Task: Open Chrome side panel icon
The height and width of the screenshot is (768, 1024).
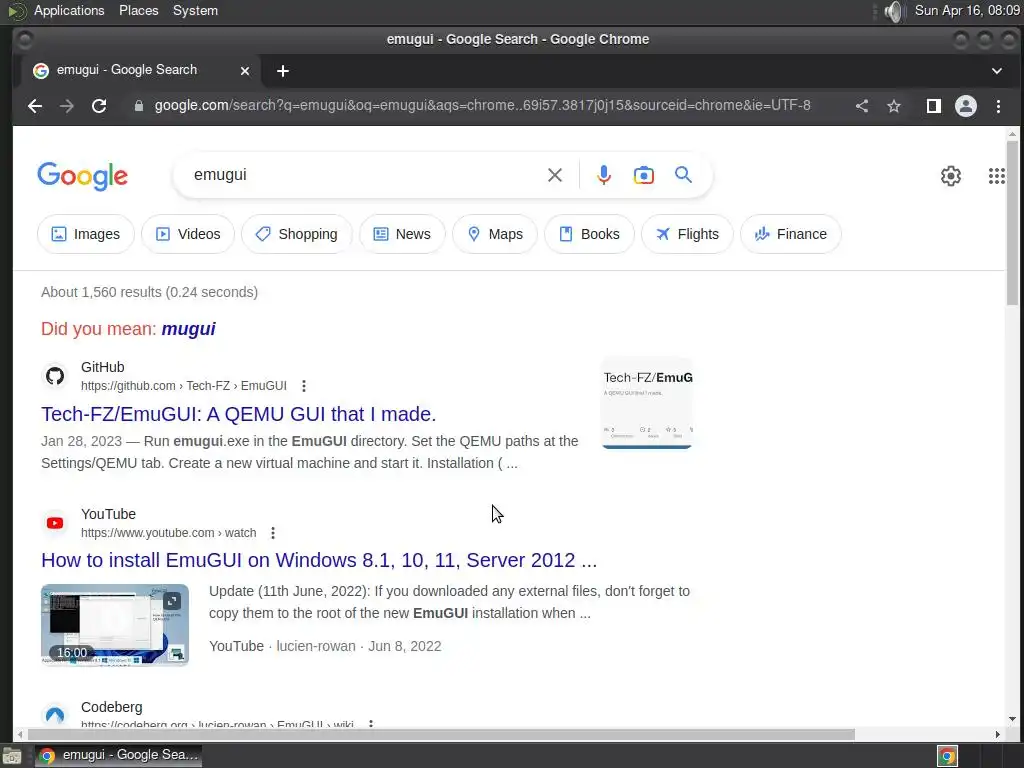Action: point(934,106)
